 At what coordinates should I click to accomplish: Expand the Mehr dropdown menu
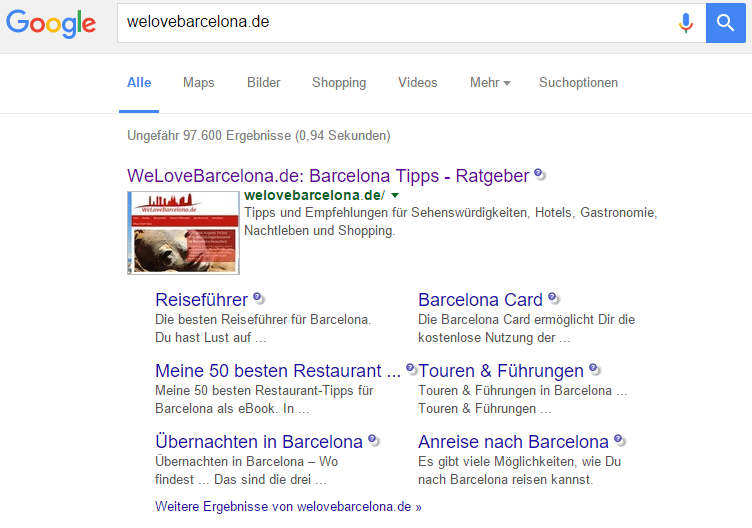[x=490, y=82]
